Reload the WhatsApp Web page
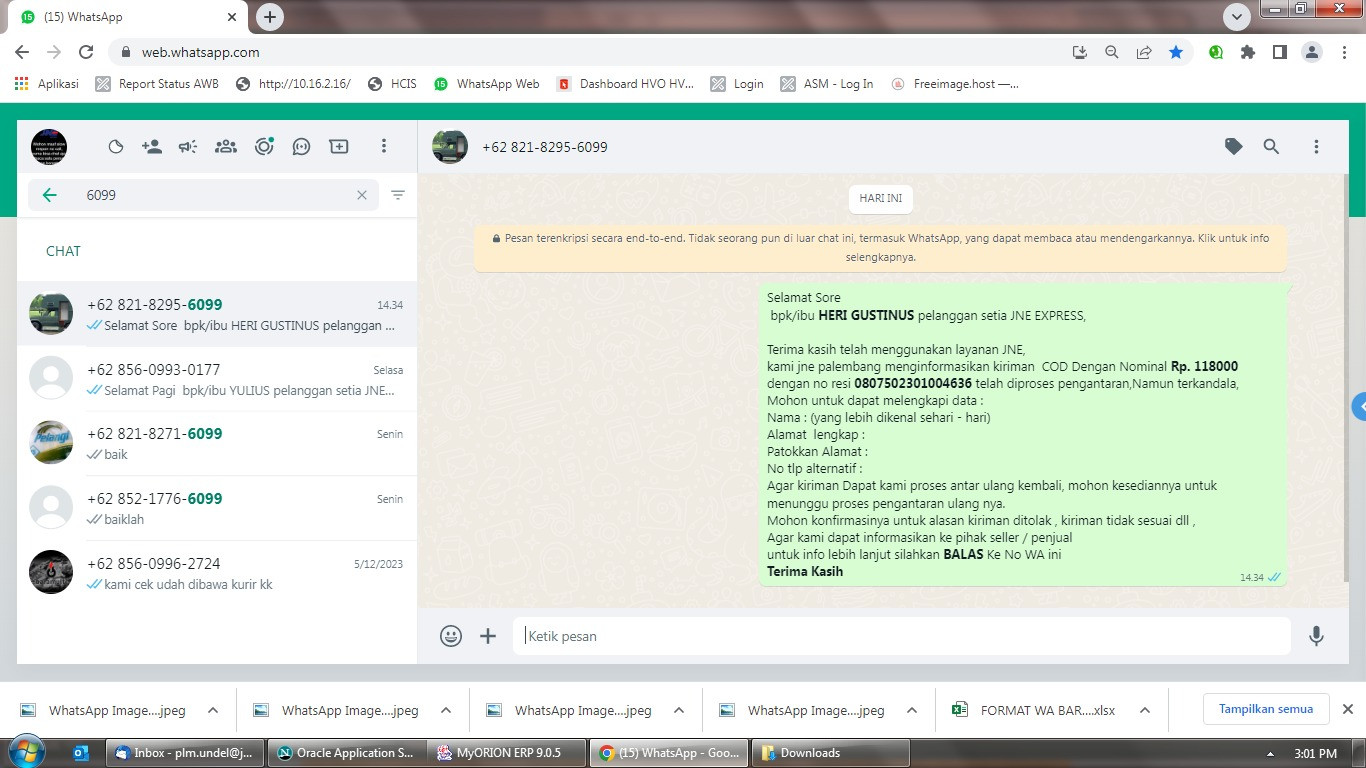Screen dimensions: 1366x768 [86, 52]
